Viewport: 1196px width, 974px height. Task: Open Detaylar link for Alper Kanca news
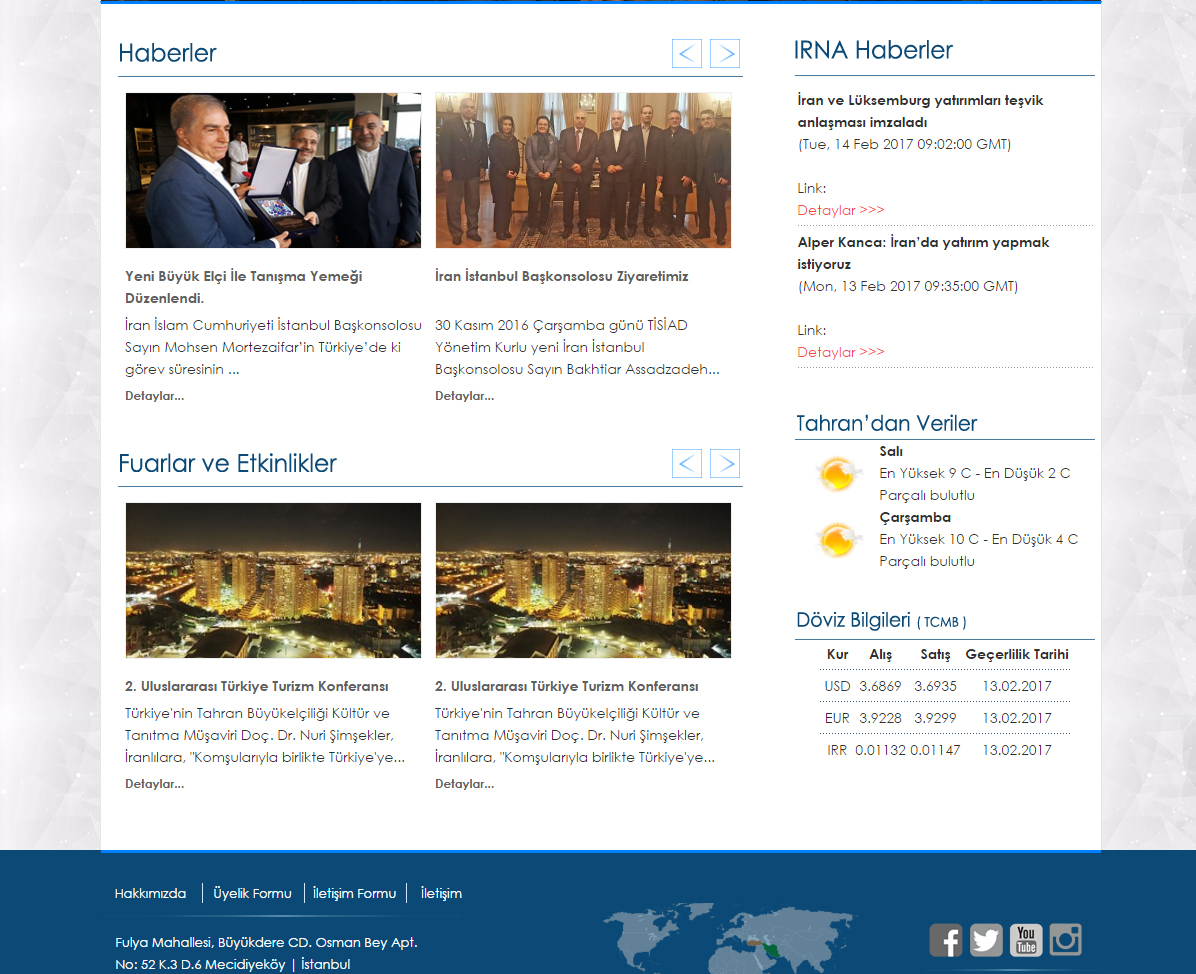pyautogui.click(x=841, y=352)
